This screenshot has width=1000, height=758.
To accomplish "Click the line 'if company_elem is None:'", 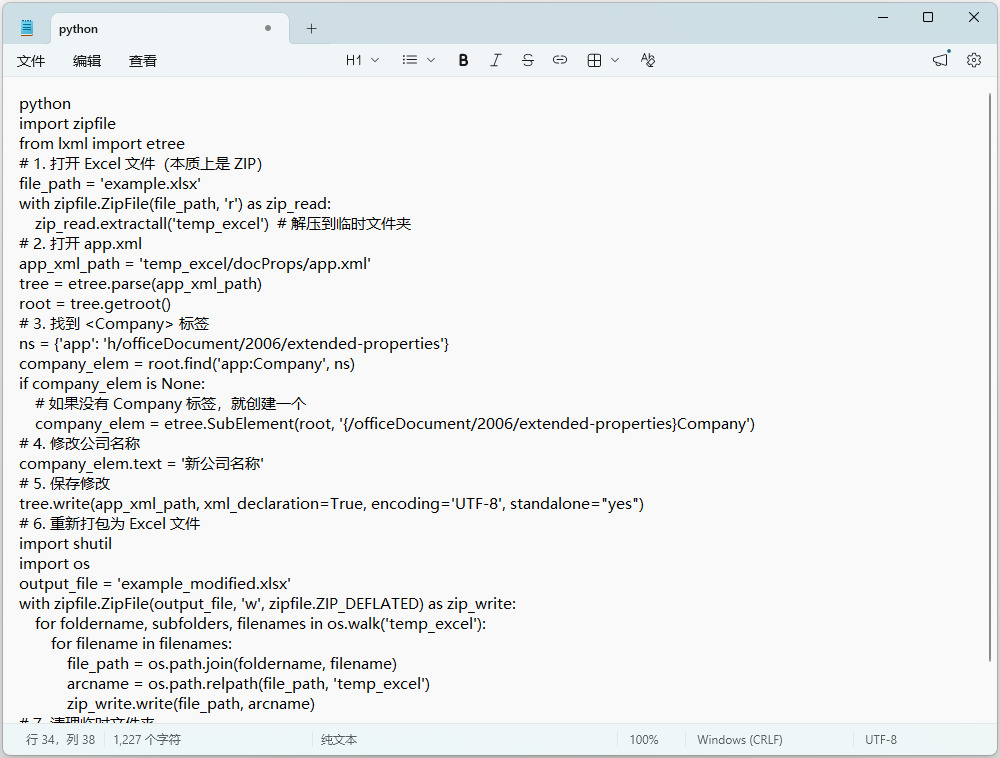I will coord(112,384).
